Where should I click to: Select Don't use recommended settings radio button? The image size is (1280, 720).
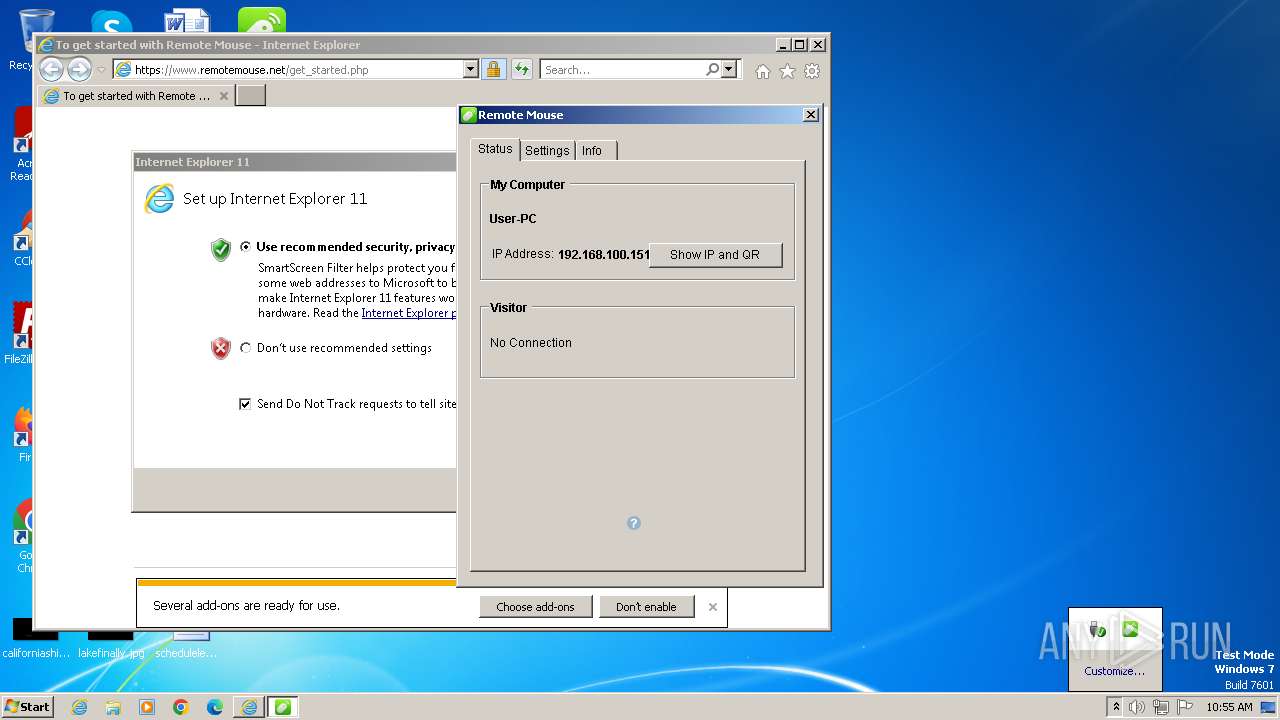246,348
